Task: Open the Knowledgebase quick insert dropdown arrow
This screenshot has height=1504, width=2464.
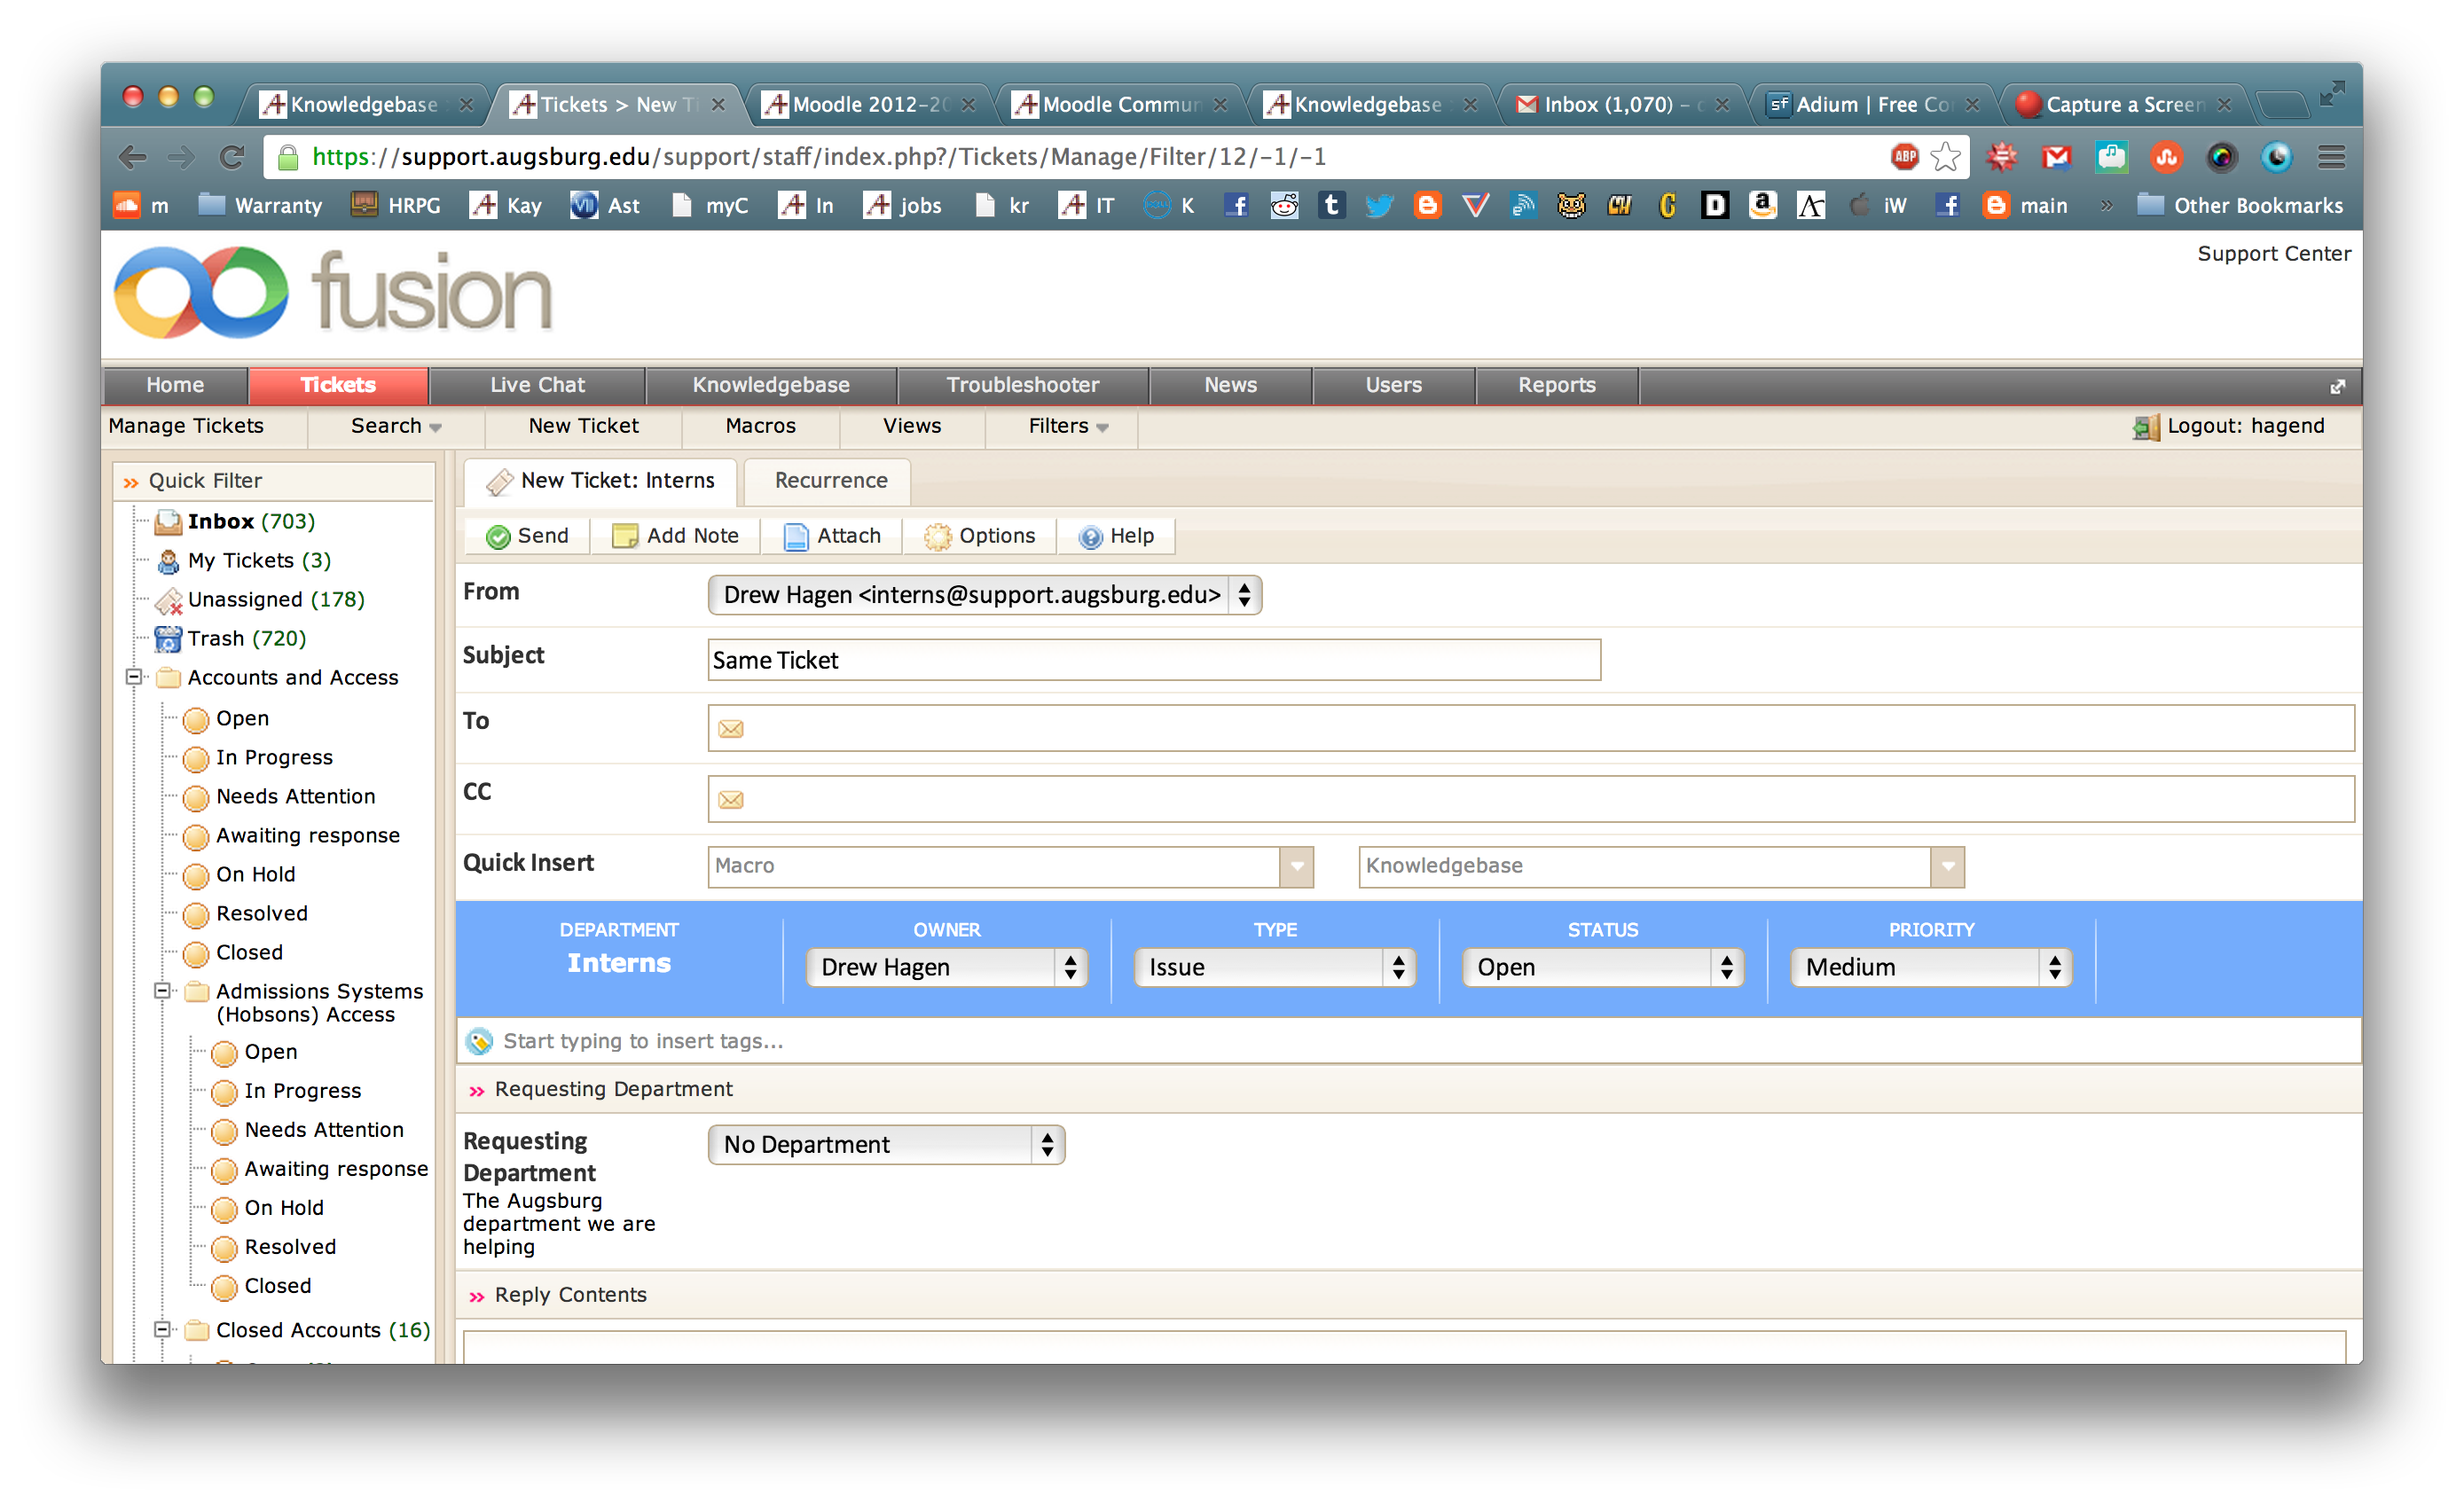Action: coord(1948,867)
